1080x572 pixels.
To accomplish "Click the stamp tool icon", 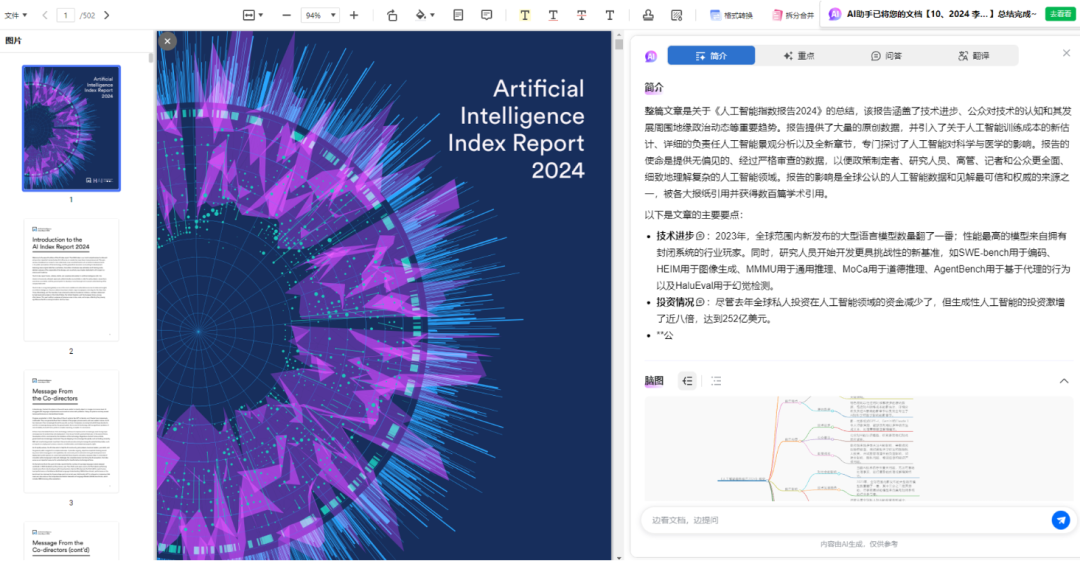I will (648, 15).
